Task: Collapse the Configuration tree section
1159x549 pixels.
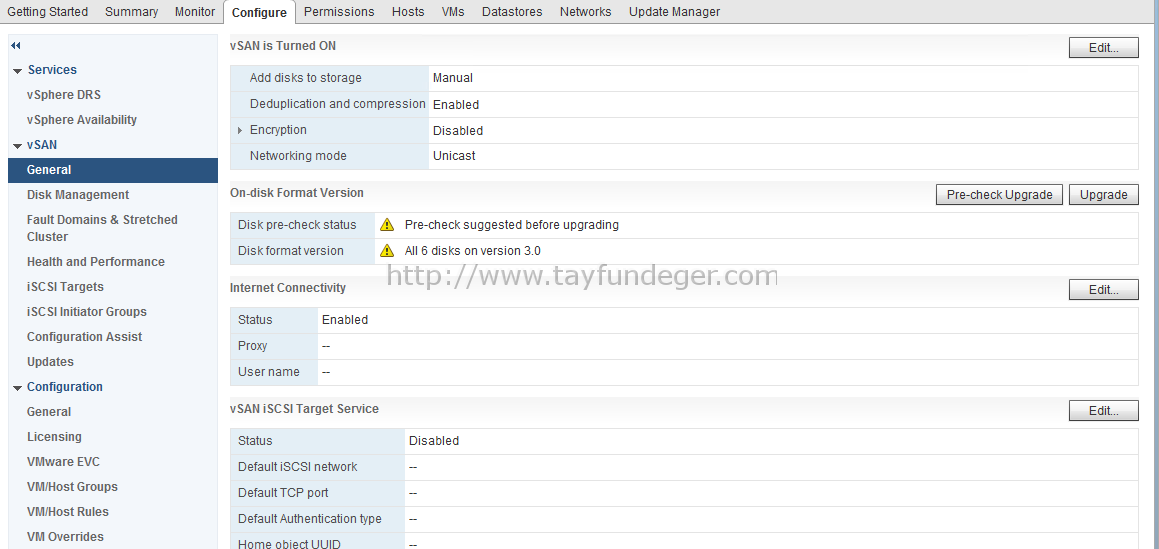Action: pos(17,387)
